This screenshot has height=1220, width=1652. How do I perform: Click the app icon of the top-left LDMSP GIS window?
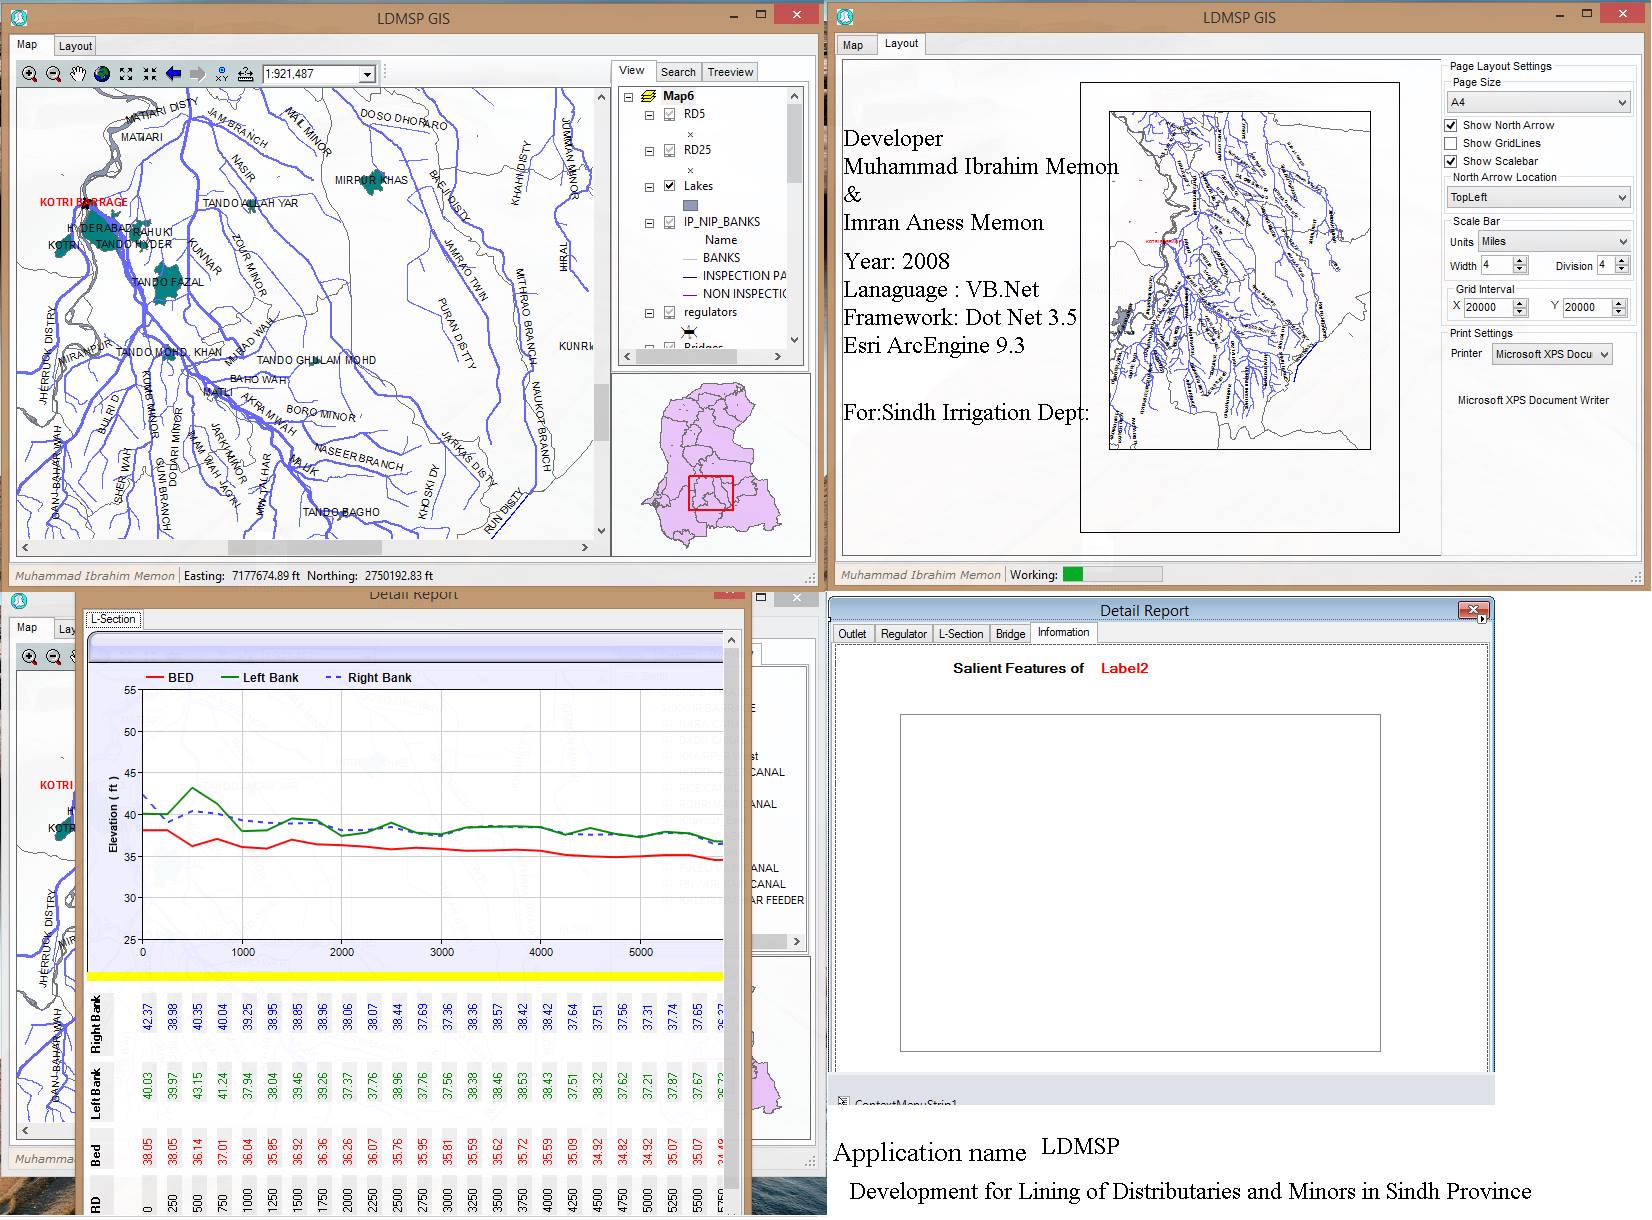tap(19, 17)
